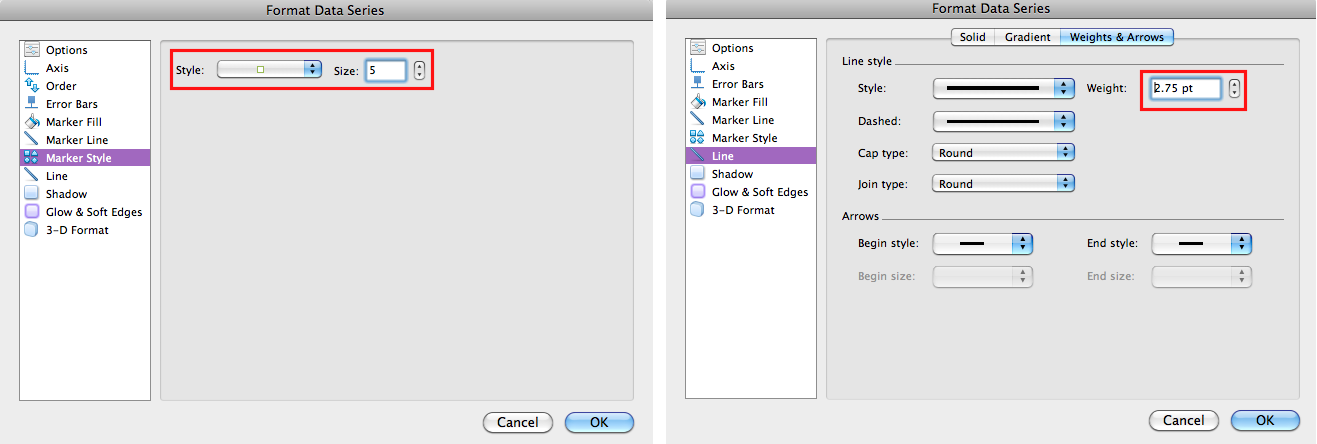Click OK in the Marker Style dialog
1317x444 pixels.
click(599, 422)
